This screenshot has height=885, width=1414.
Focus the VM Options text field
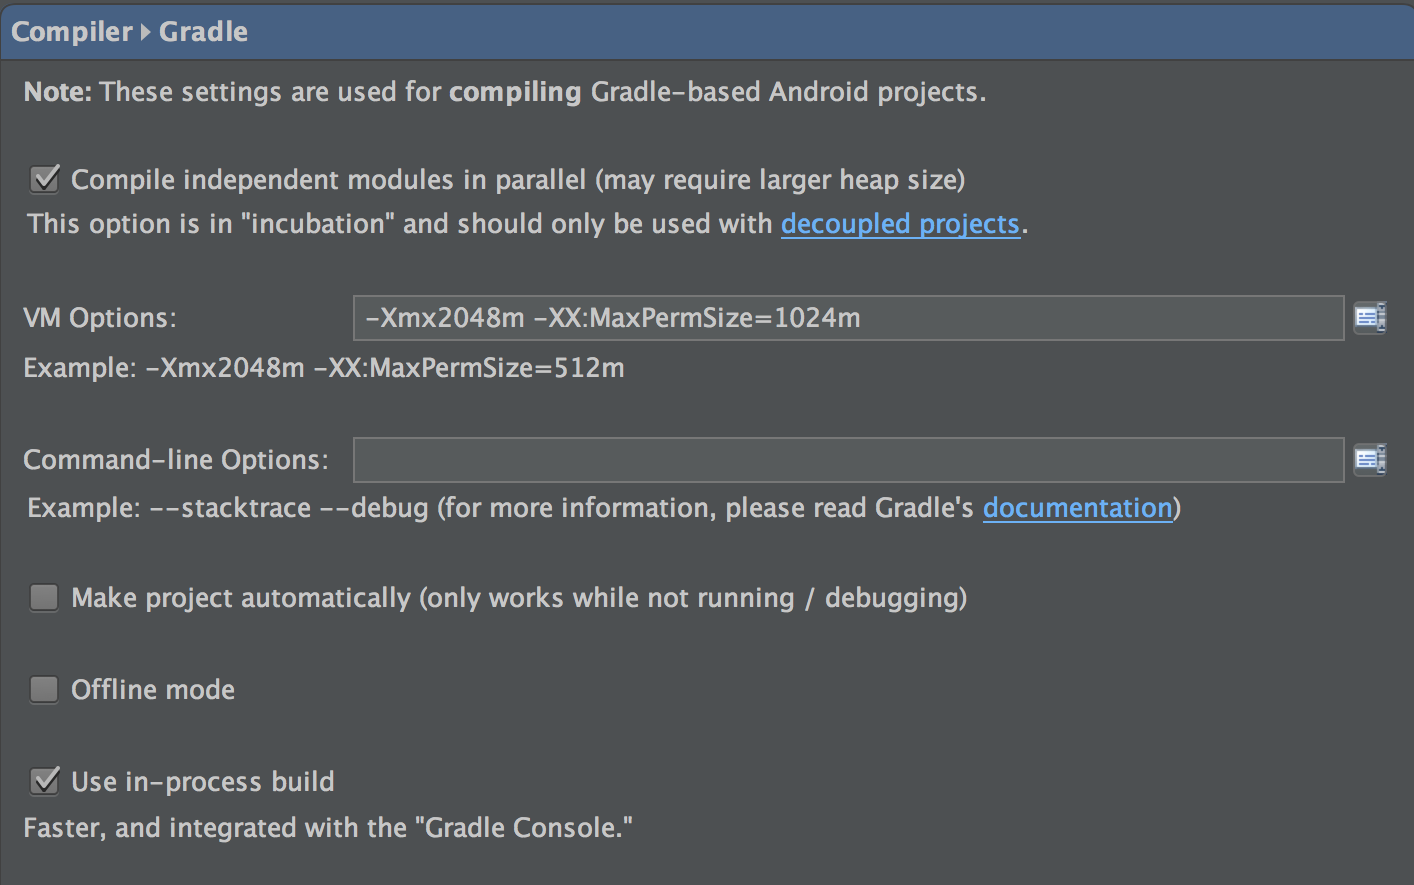click(x=848, y=318)
